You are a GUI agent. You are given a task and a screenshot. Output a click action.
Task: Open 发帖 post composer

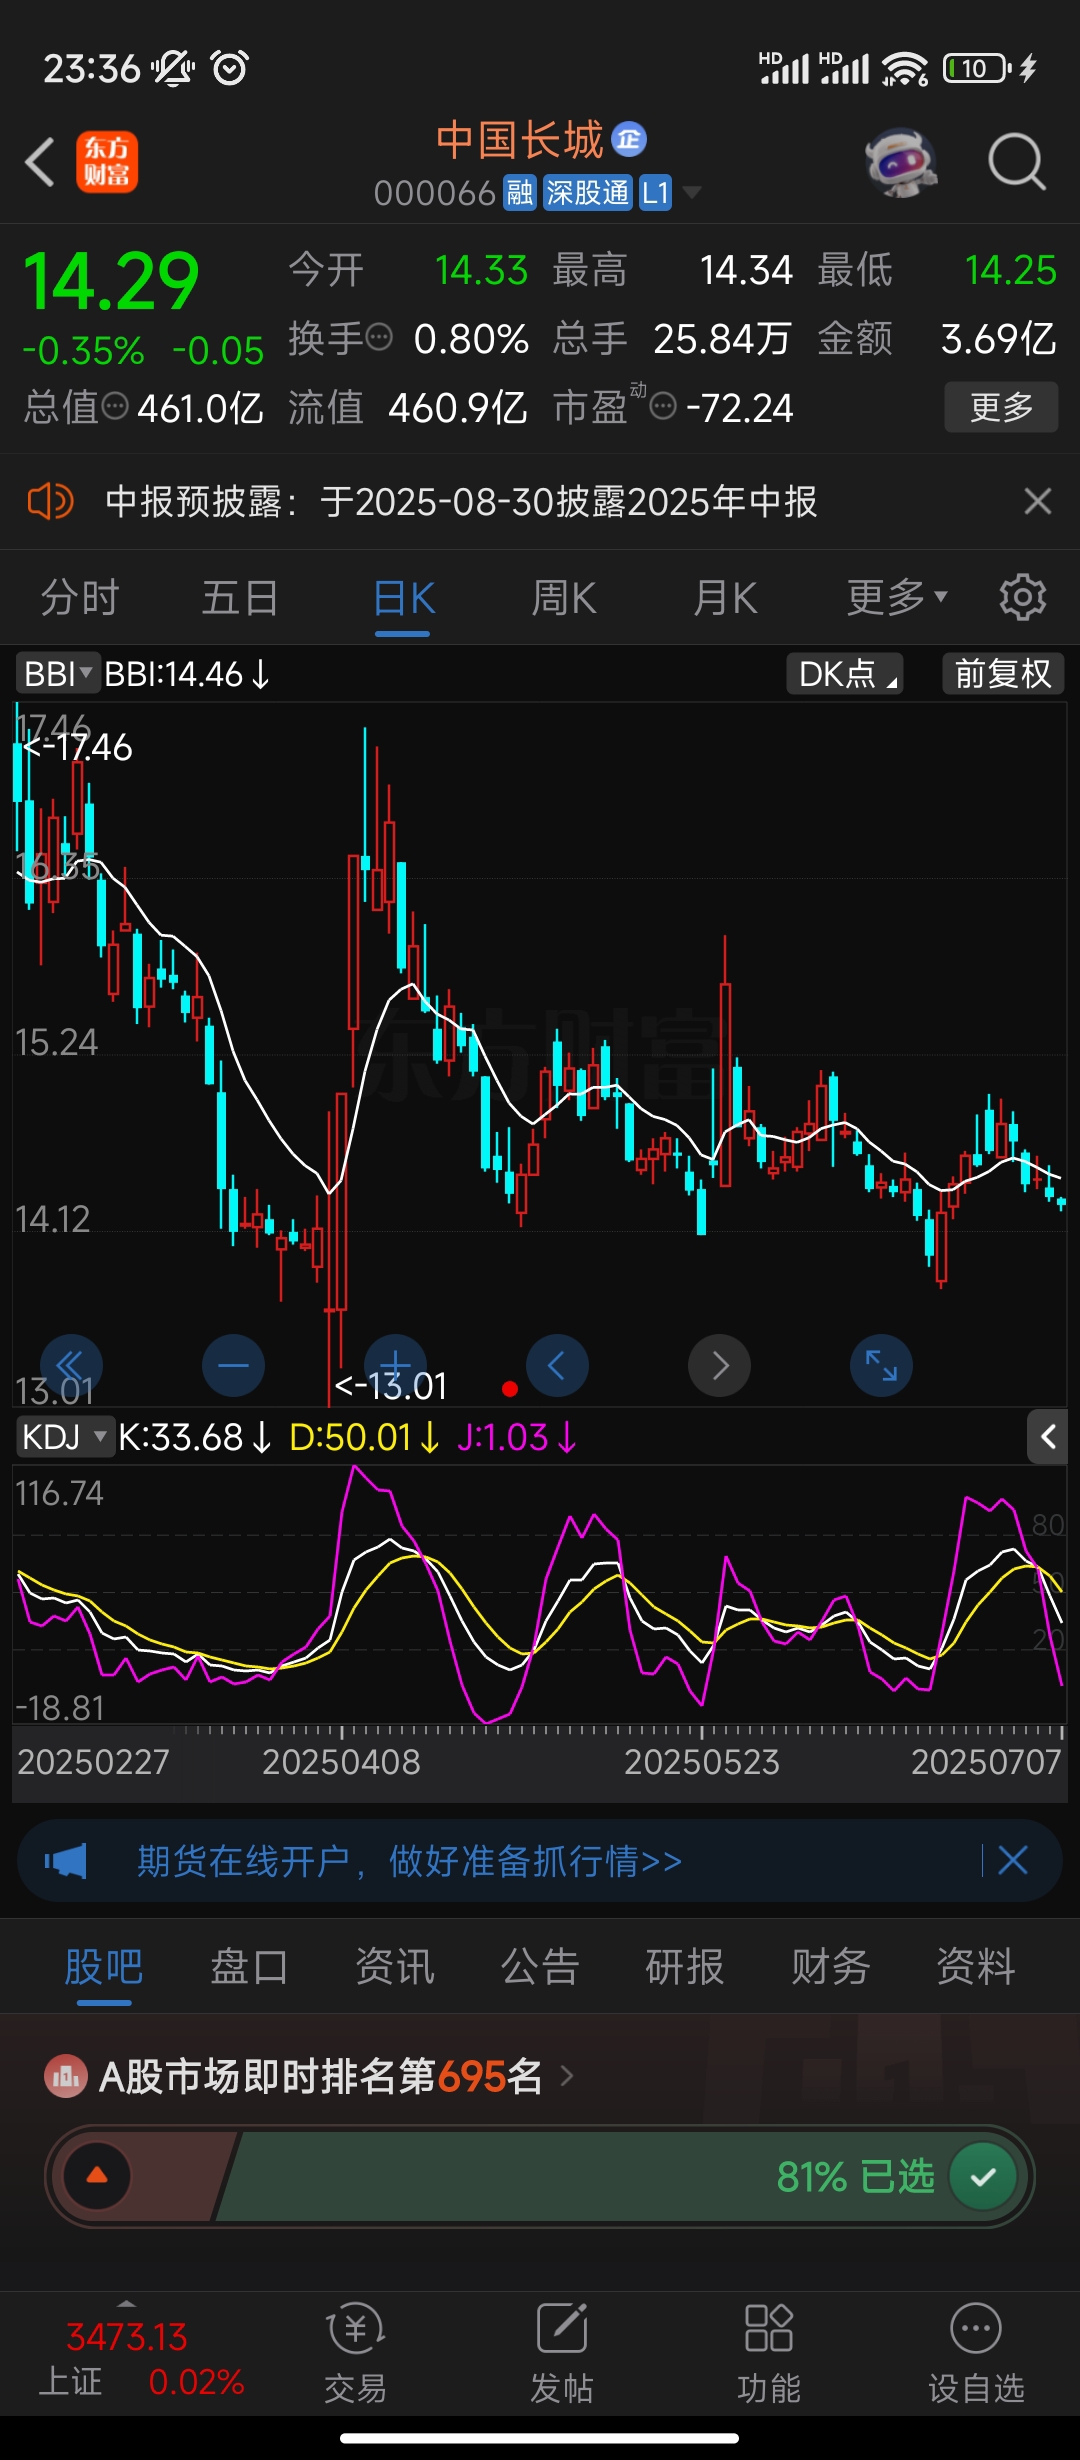[562, 2354]
